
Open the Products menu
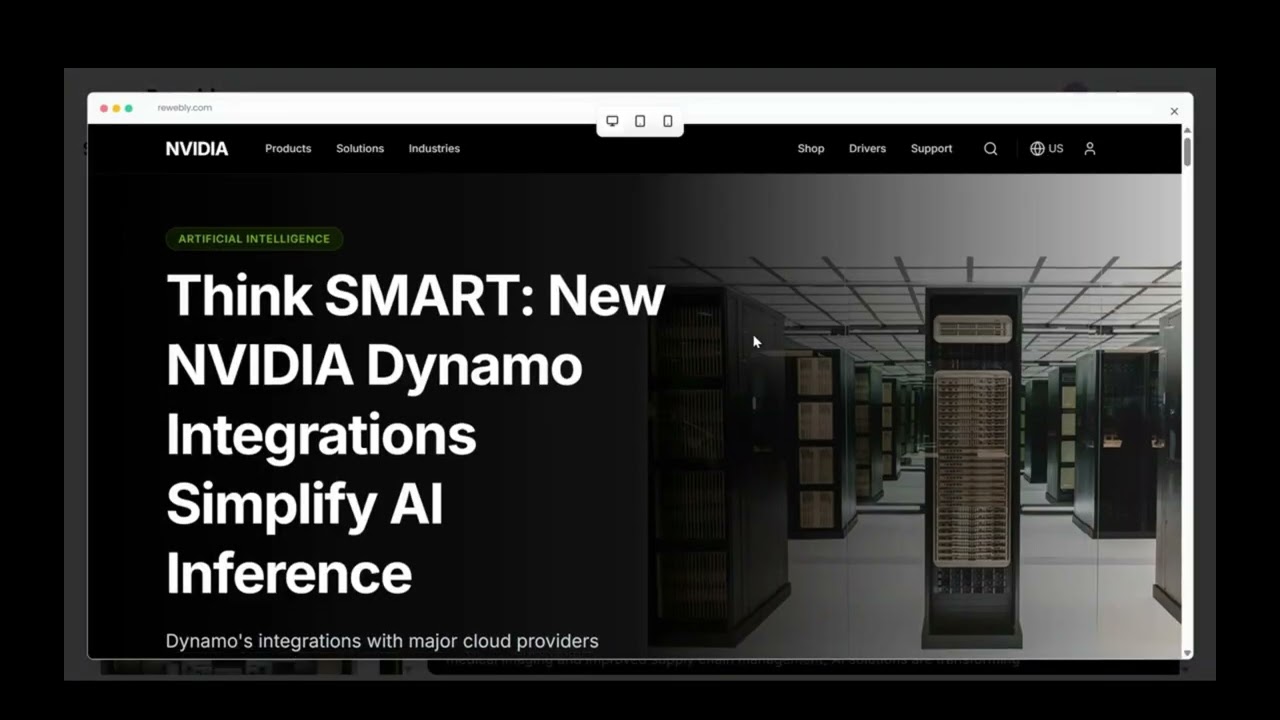coord(288,148)
